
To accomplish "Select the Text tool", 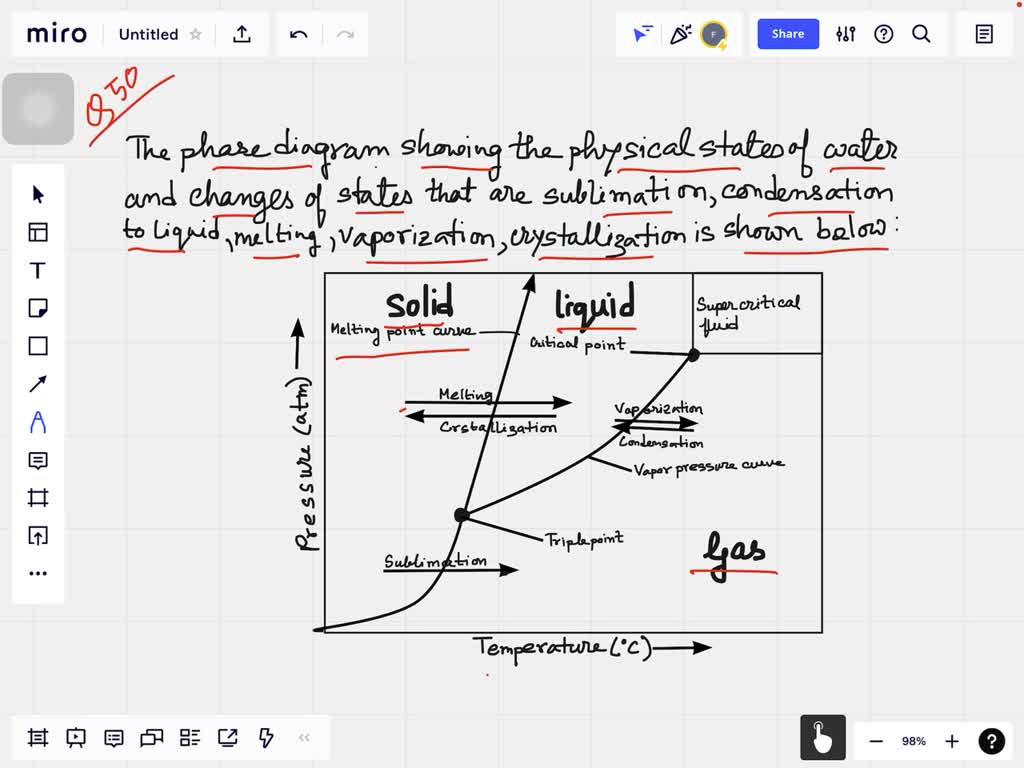I will click(37, 270).
